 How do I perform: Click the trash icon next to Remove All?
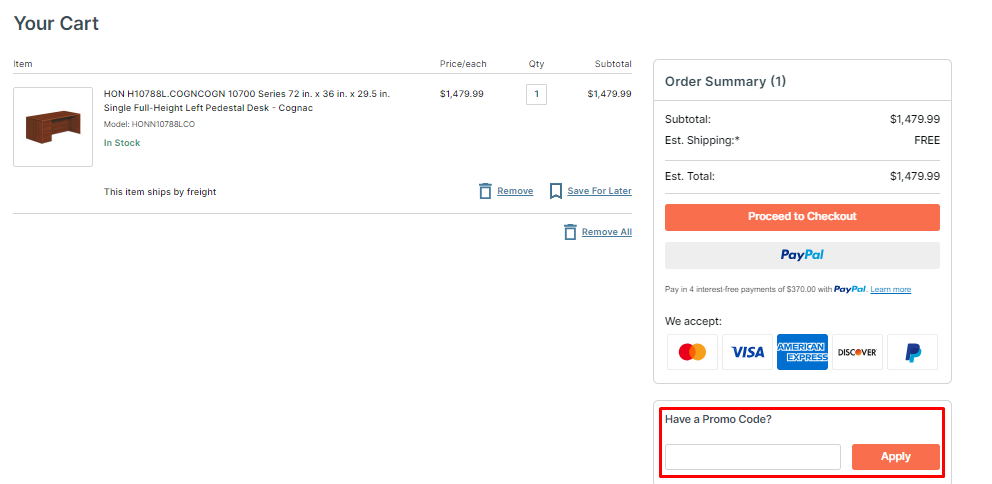click(x=570, y=232)
